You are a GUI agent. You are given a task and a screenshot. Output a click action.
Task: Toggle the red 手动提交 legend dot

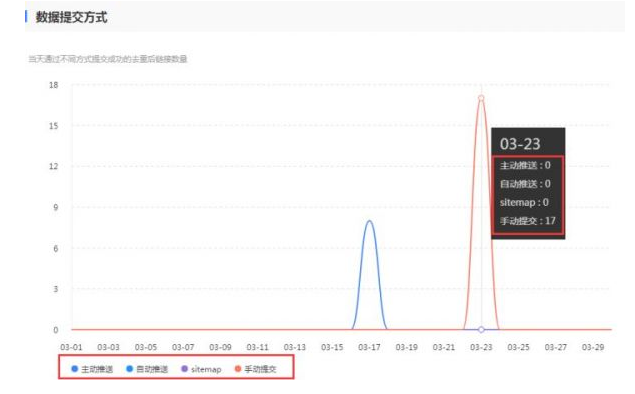238,368
